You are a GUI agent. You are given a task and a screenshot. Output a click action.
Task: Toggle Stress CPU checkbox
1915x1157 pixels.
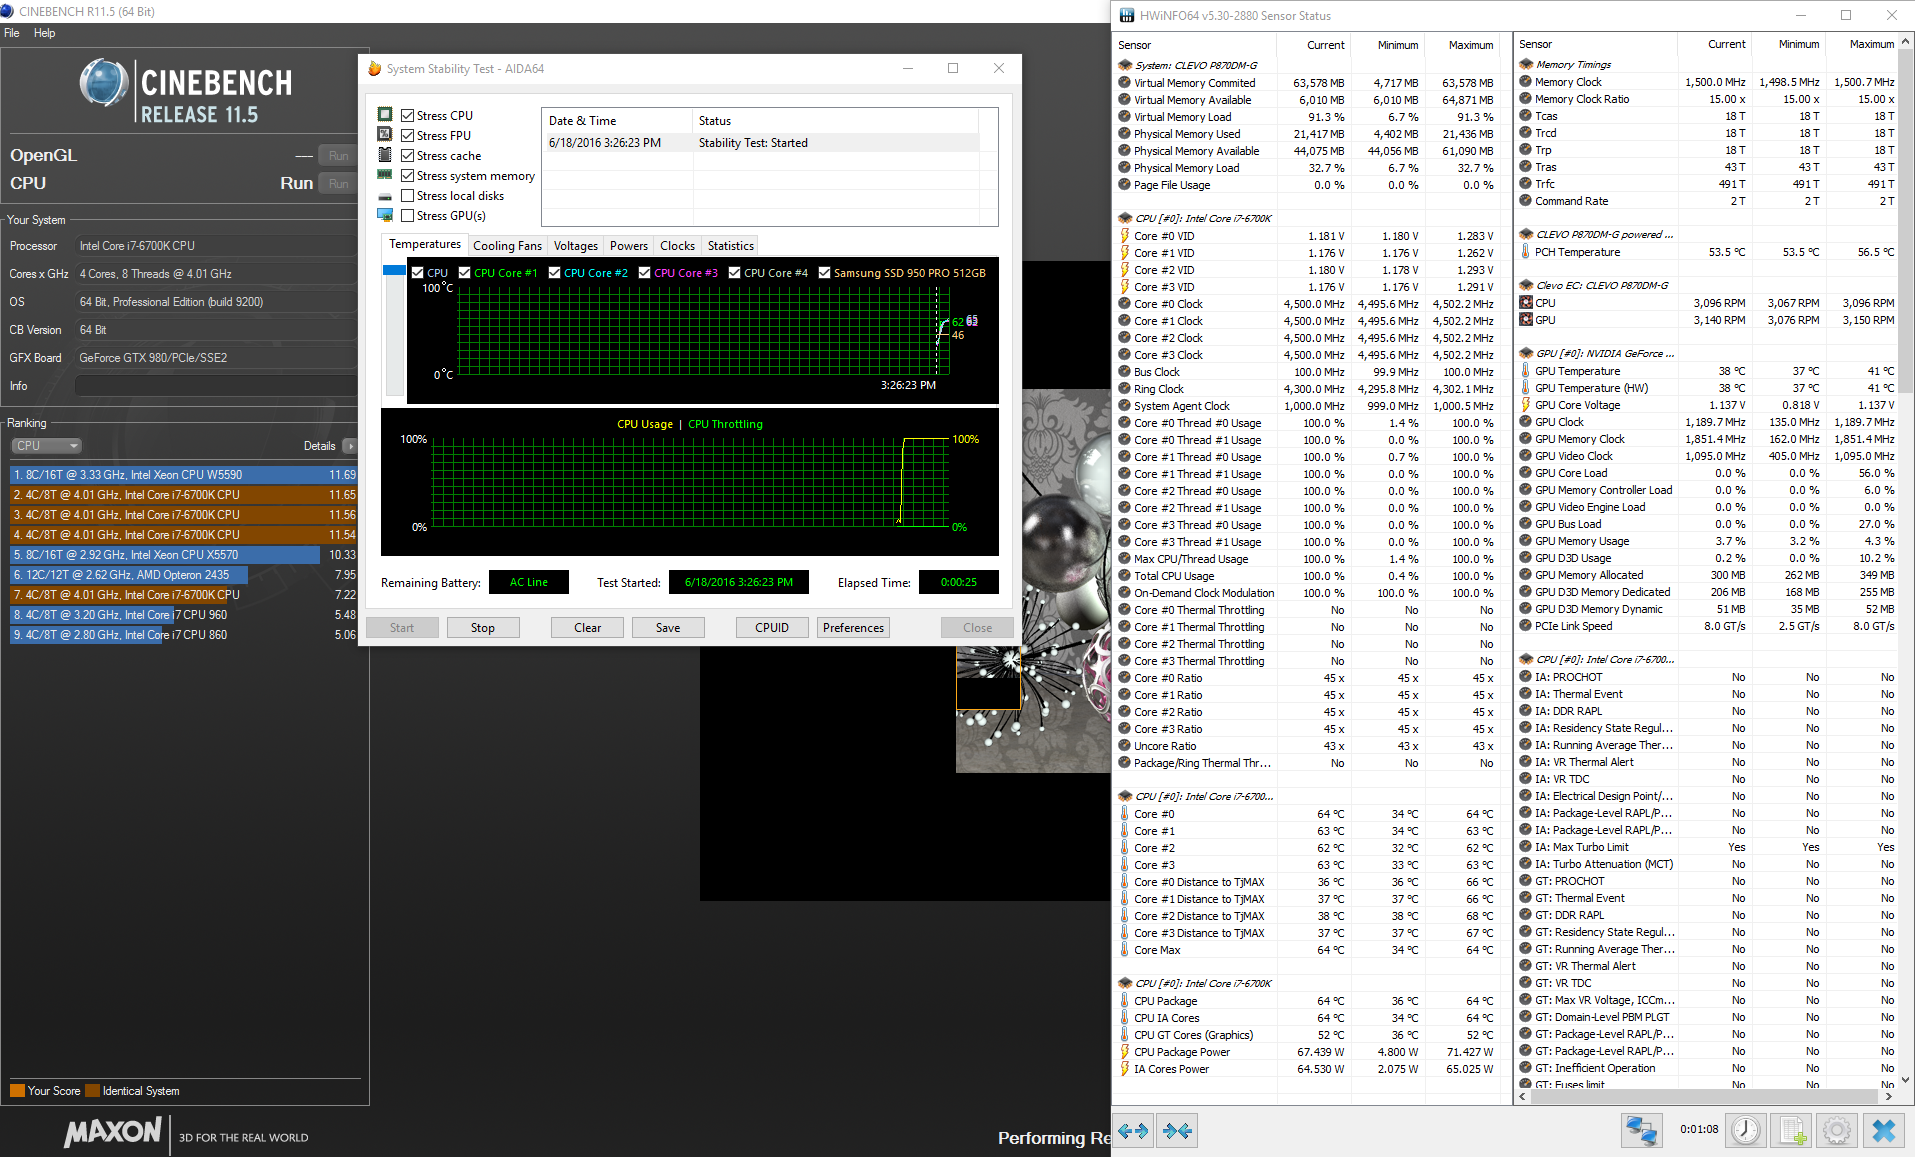(x=407, y=115)
